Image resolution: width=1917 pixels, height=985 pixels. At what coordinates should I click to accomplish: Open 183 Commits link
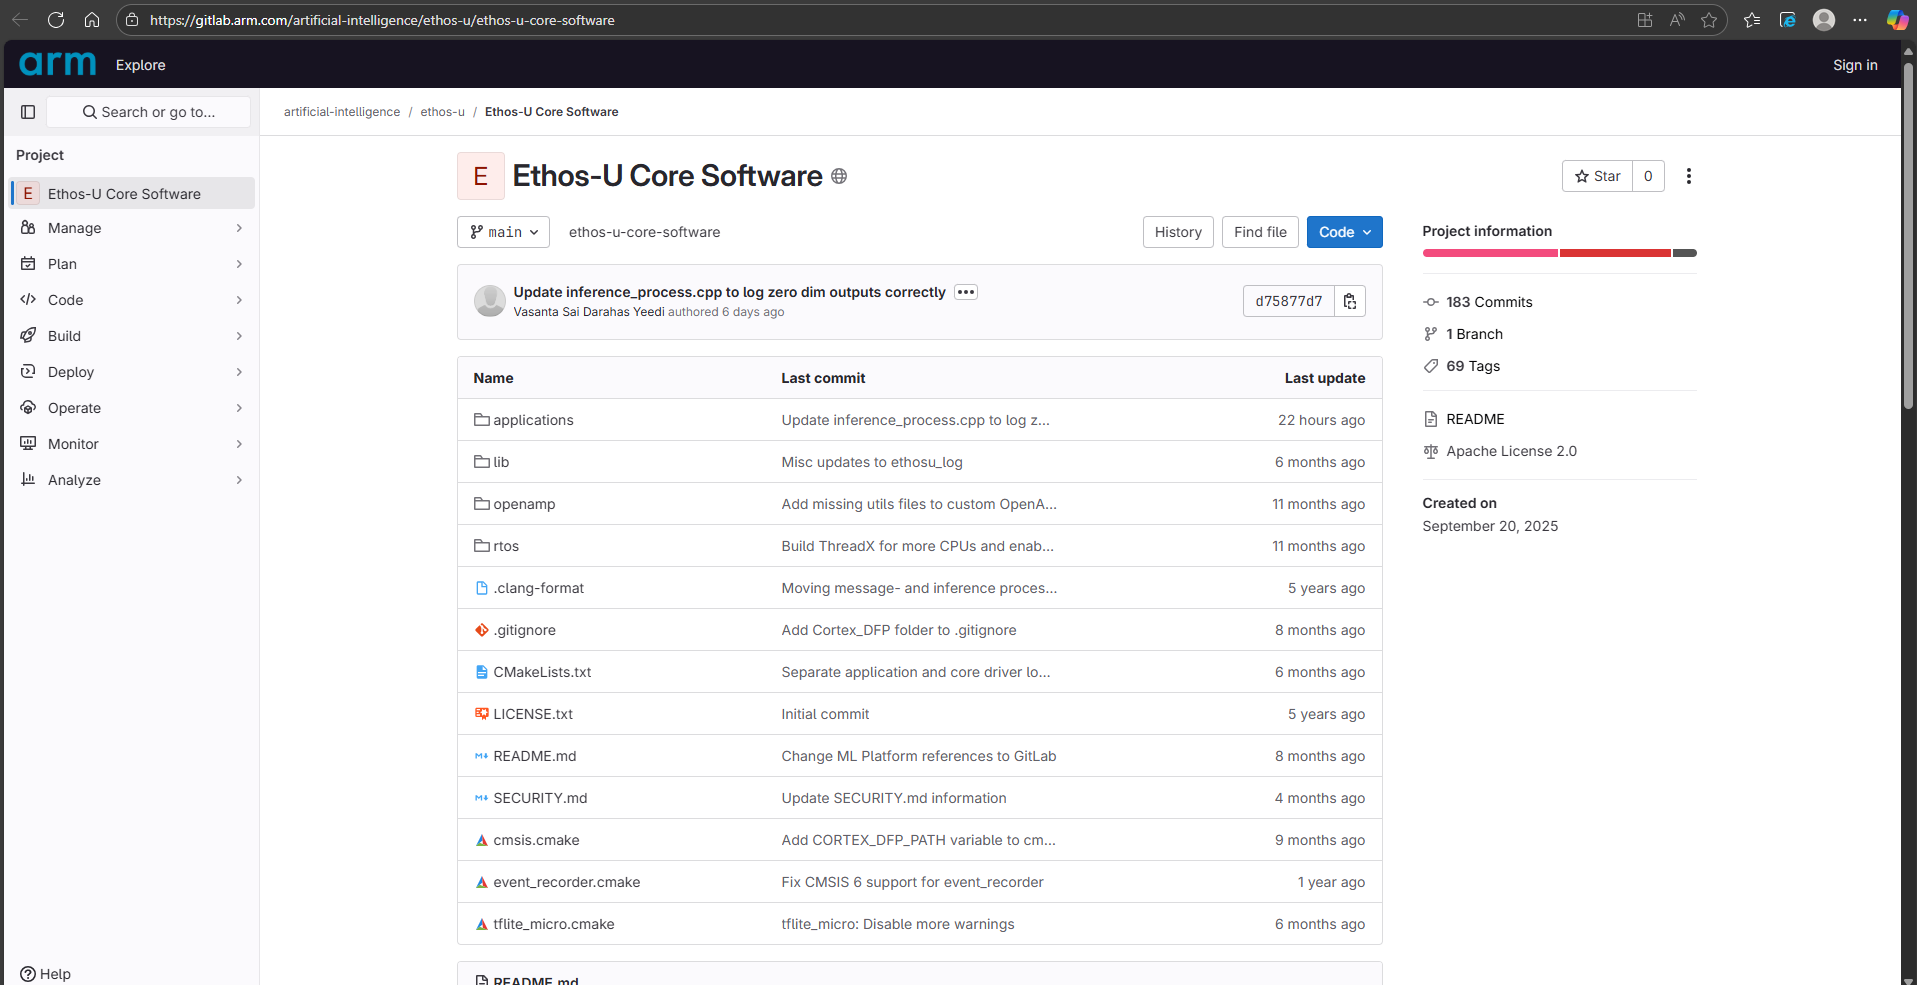pyautogui.click(x=1489, y=302)
